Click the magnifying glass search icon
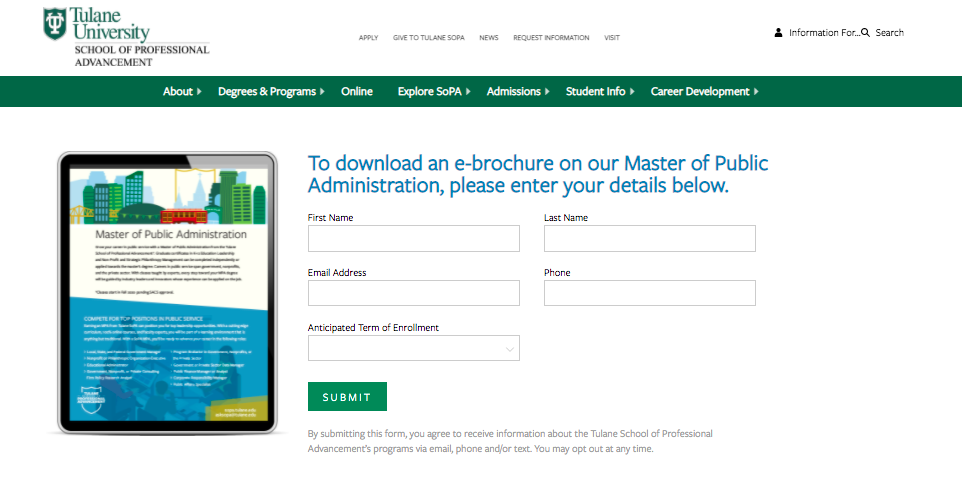 coord(866,33)
